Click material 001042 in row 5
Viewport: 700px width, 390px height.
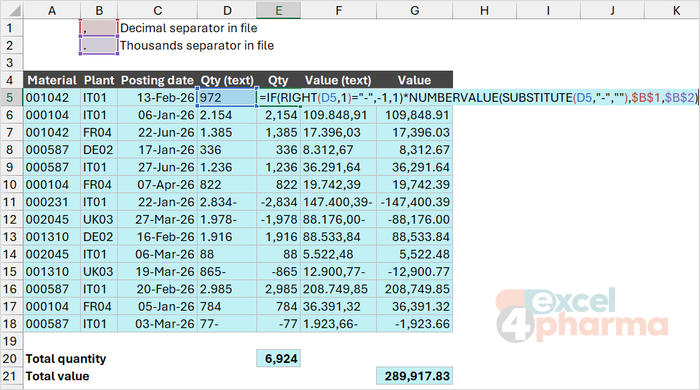[52, 97]
